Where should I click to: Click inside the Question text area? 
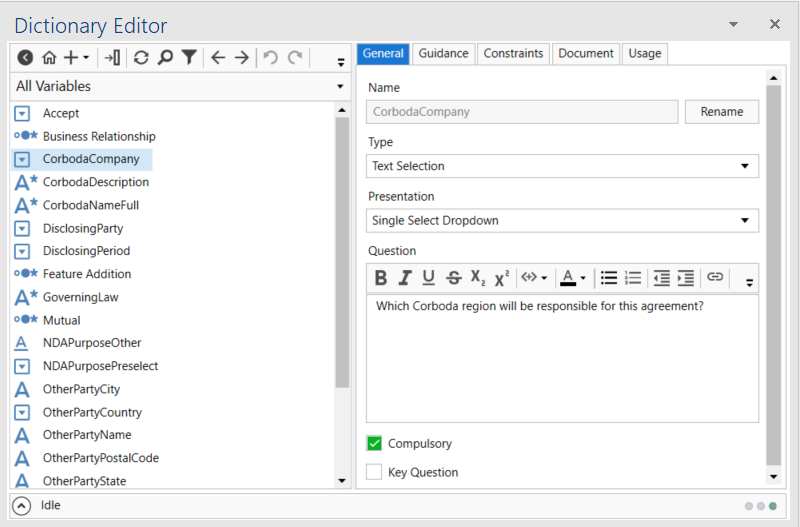[x=560, y=360]
